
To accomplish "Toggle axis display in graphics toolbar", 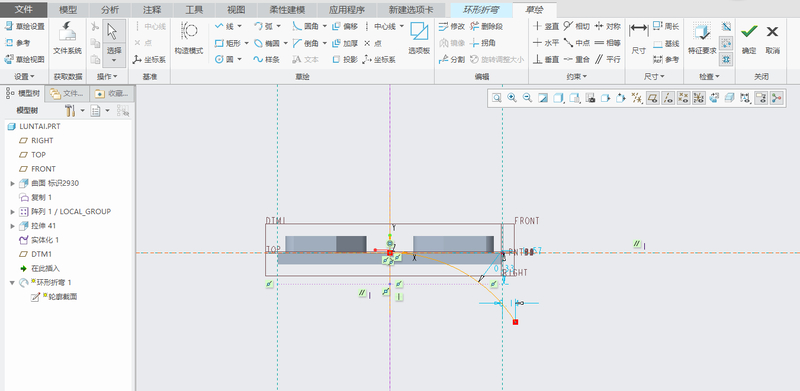I will 668,98.
